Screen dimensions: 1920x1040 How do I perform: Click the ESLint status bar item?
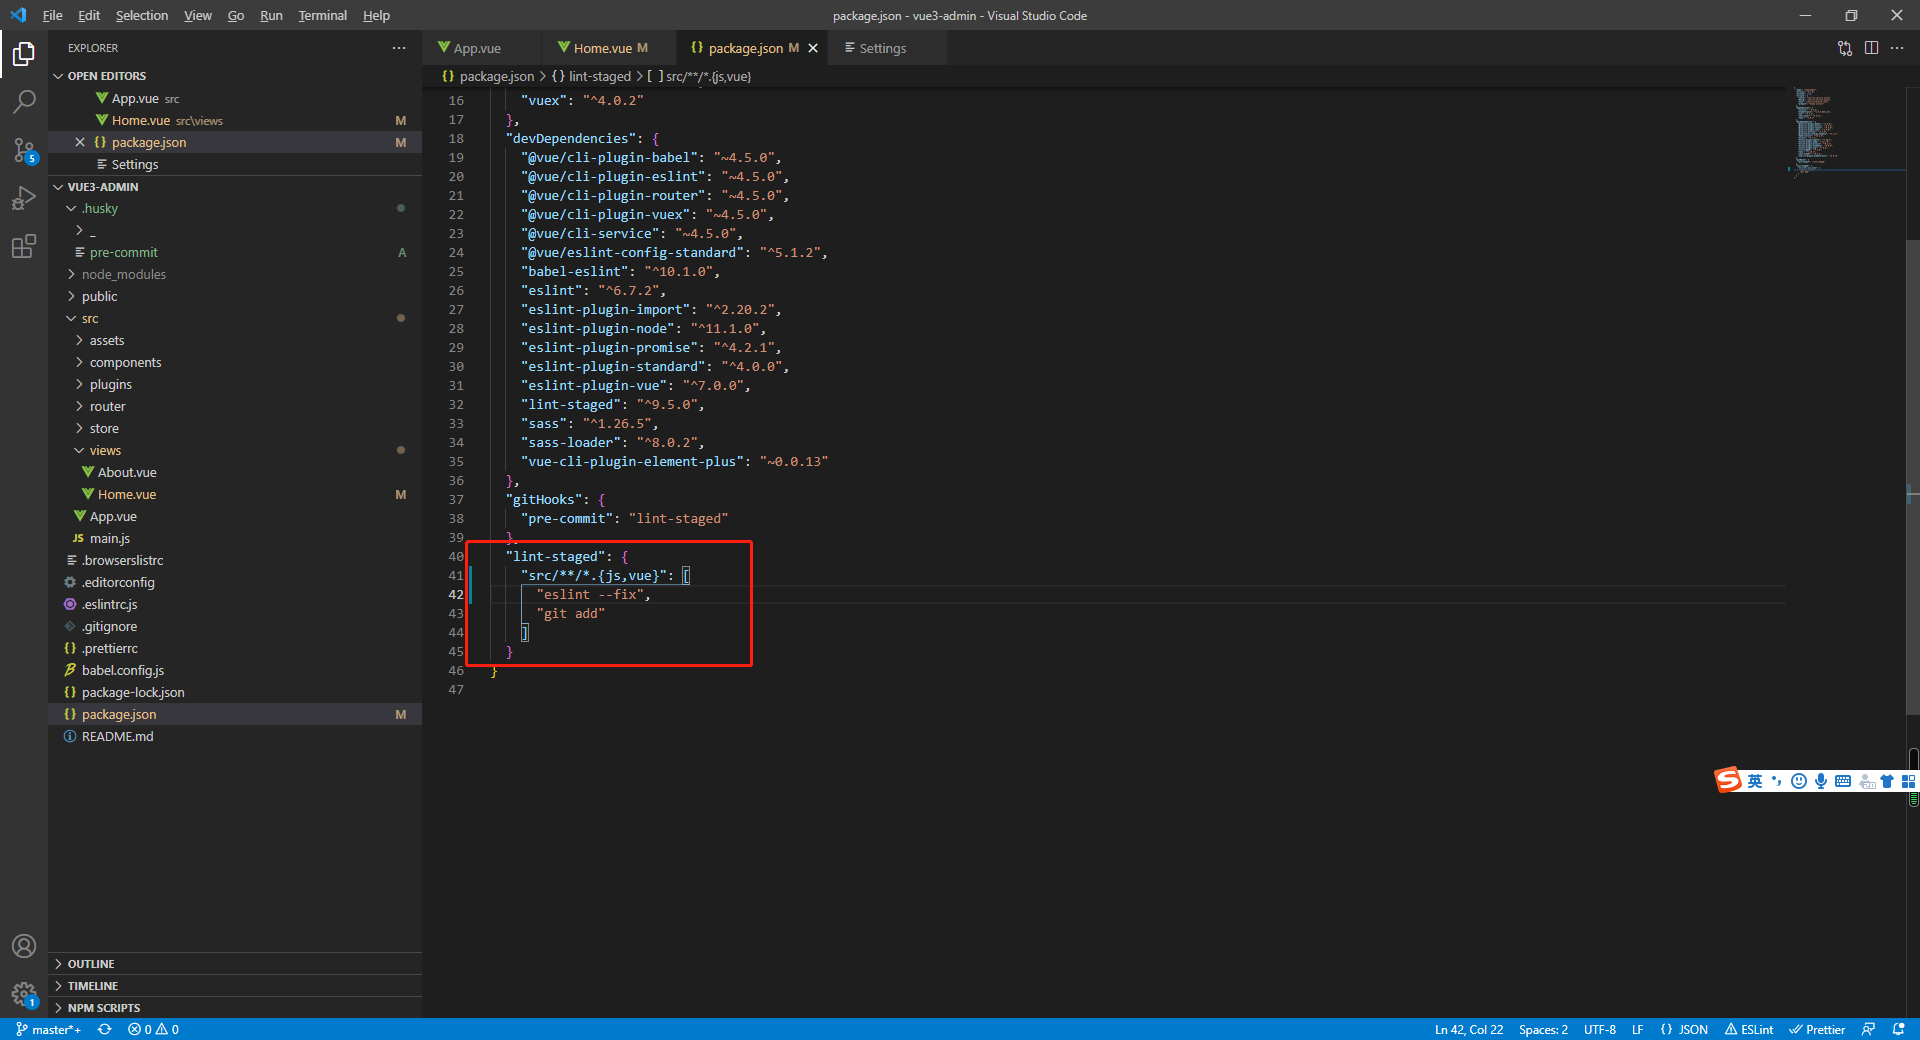(x=1748, y=1029)
